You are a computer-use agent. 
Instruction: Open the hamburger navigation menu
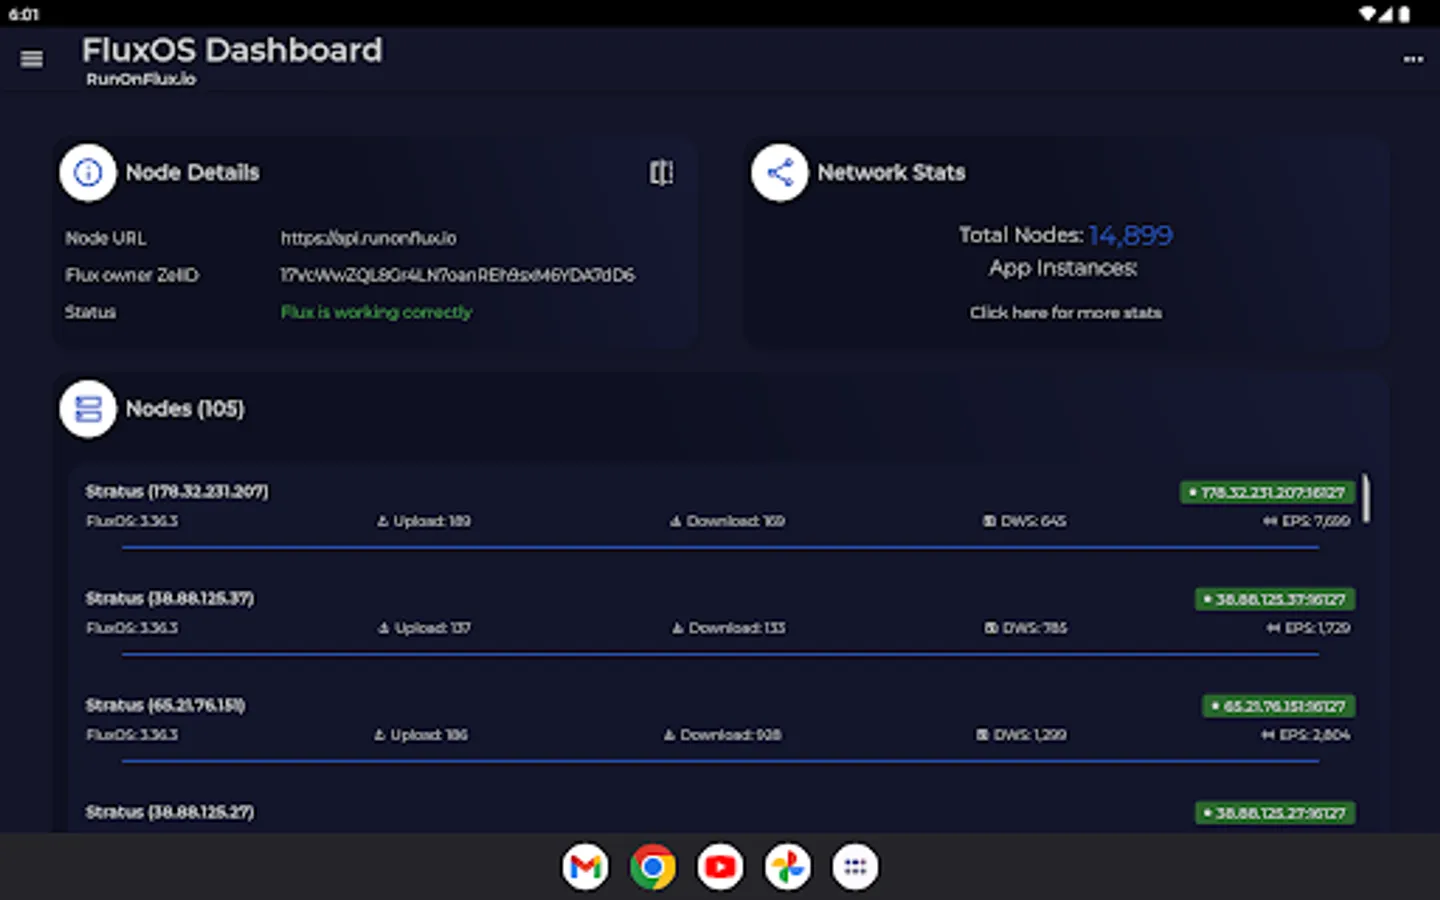32,59
